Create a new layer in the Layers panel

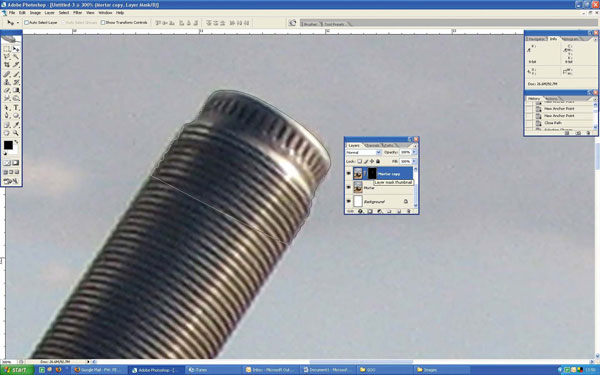pyautogui.click(x=399, y=211)
